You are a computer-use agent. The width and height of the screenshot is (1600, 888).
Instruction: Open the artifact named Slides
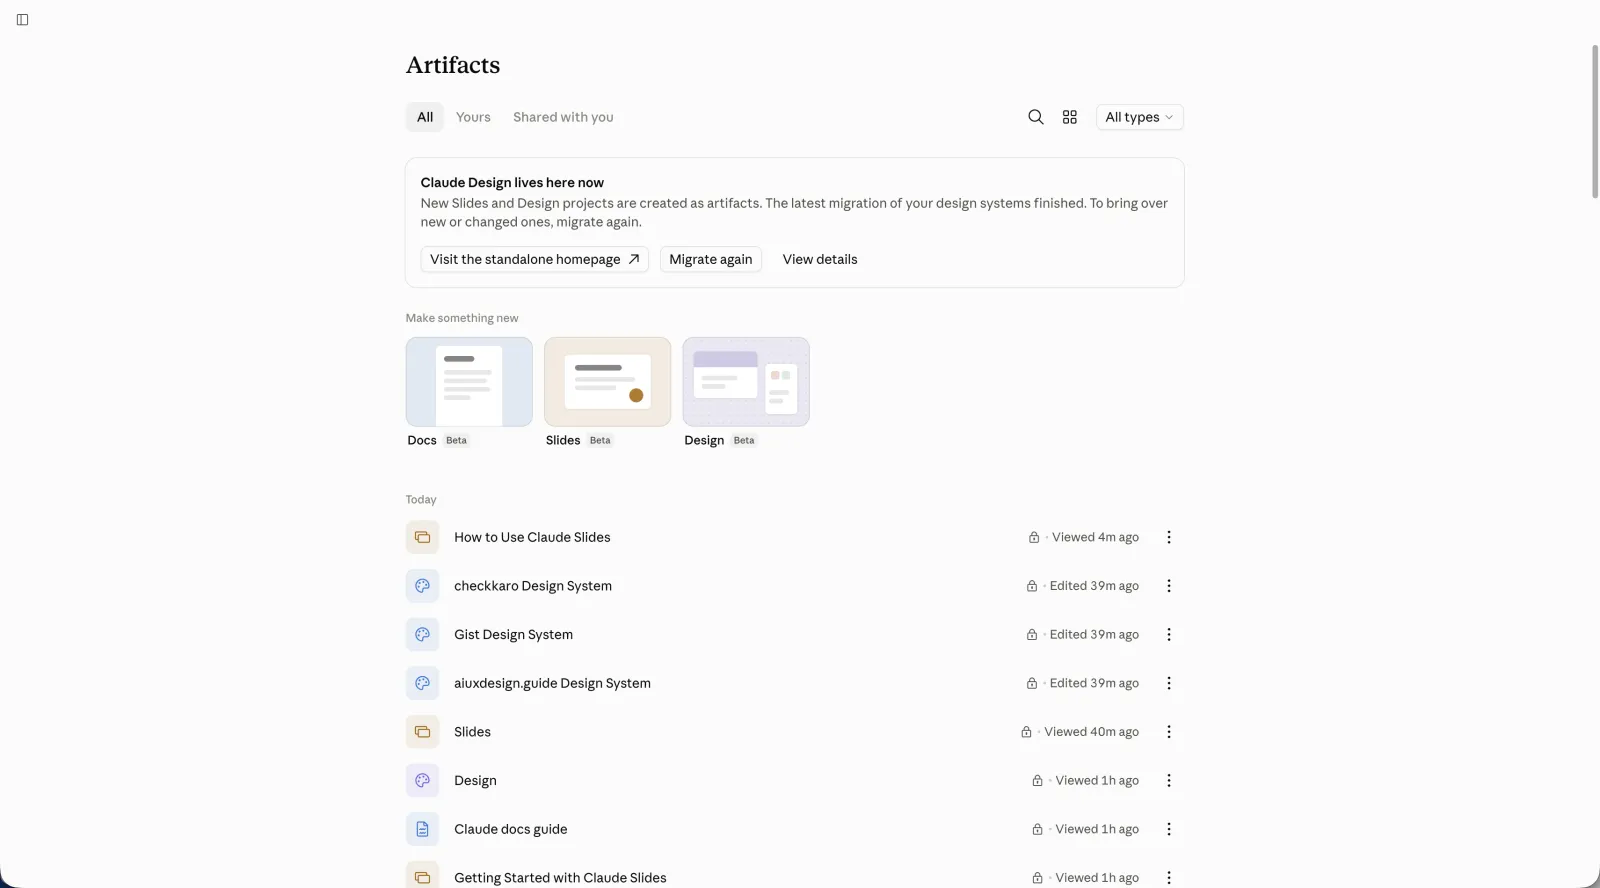pos(472,732)
